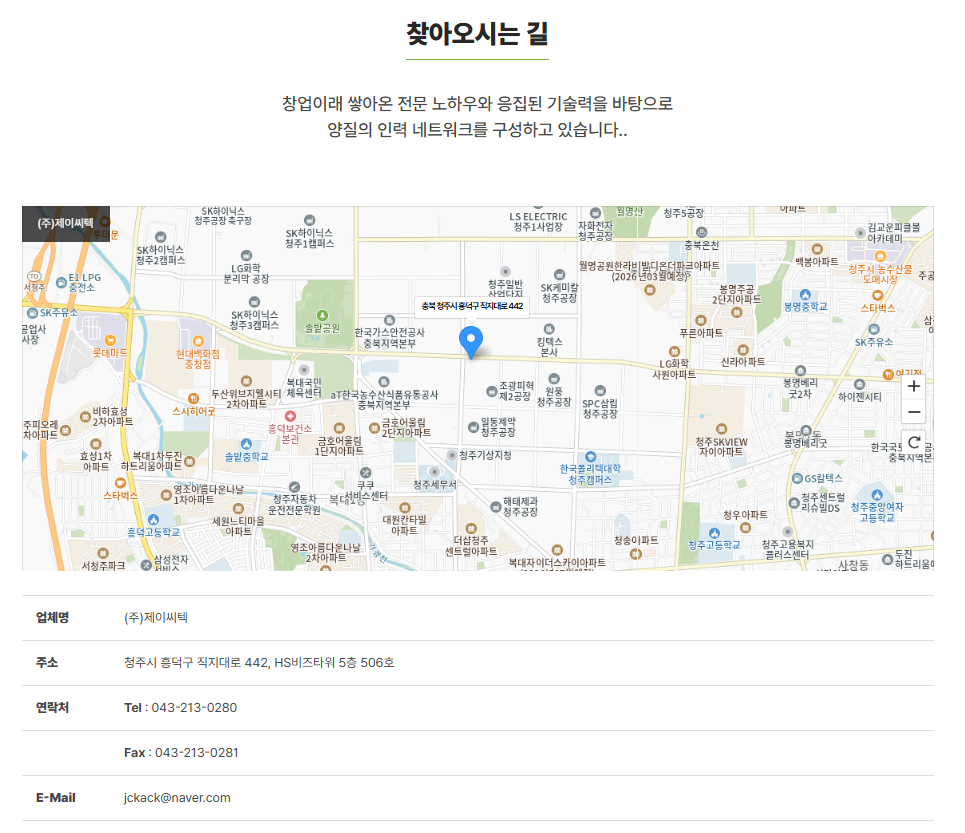The width and height of the screenshot is (965, 833).
Task: Click 하이젠시티 marker on map
Action: click(859, 385)
